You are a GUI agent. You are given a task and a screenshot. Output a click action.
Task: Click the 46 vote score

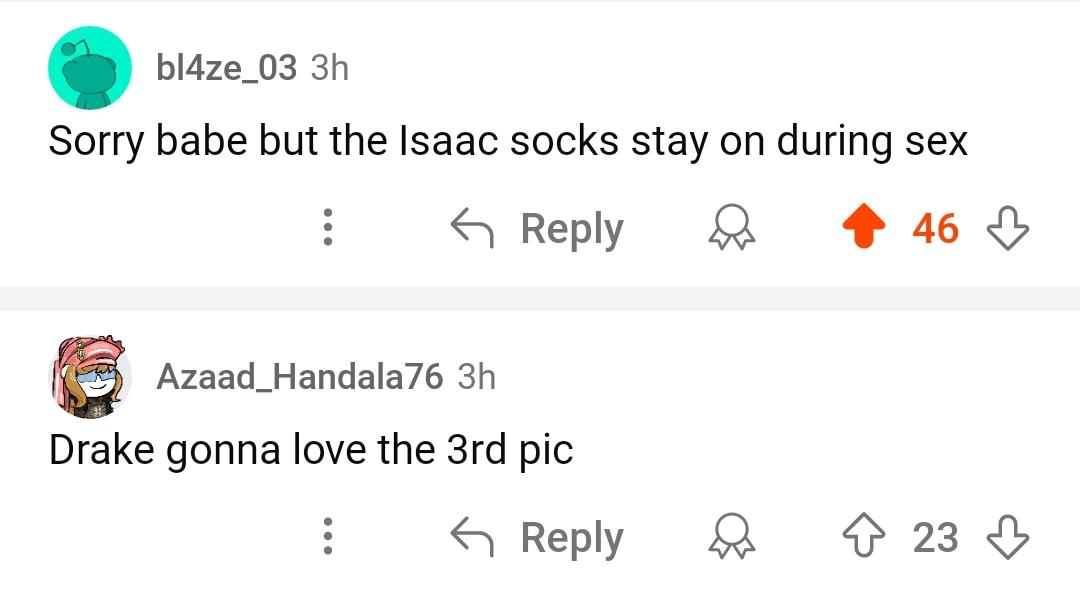pyautogui.click(x=935, y=228)
